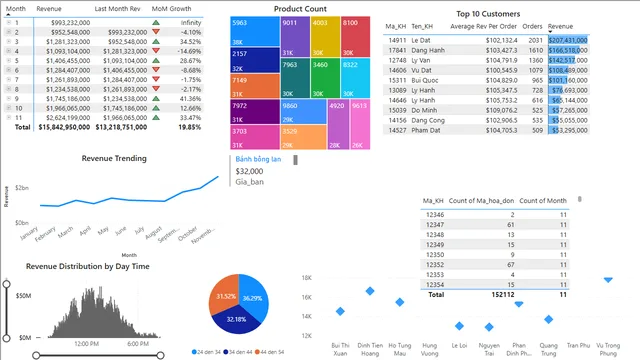Click the green up arrow beside 33.47%
The image size is (640, 360).
coord(156,117)
